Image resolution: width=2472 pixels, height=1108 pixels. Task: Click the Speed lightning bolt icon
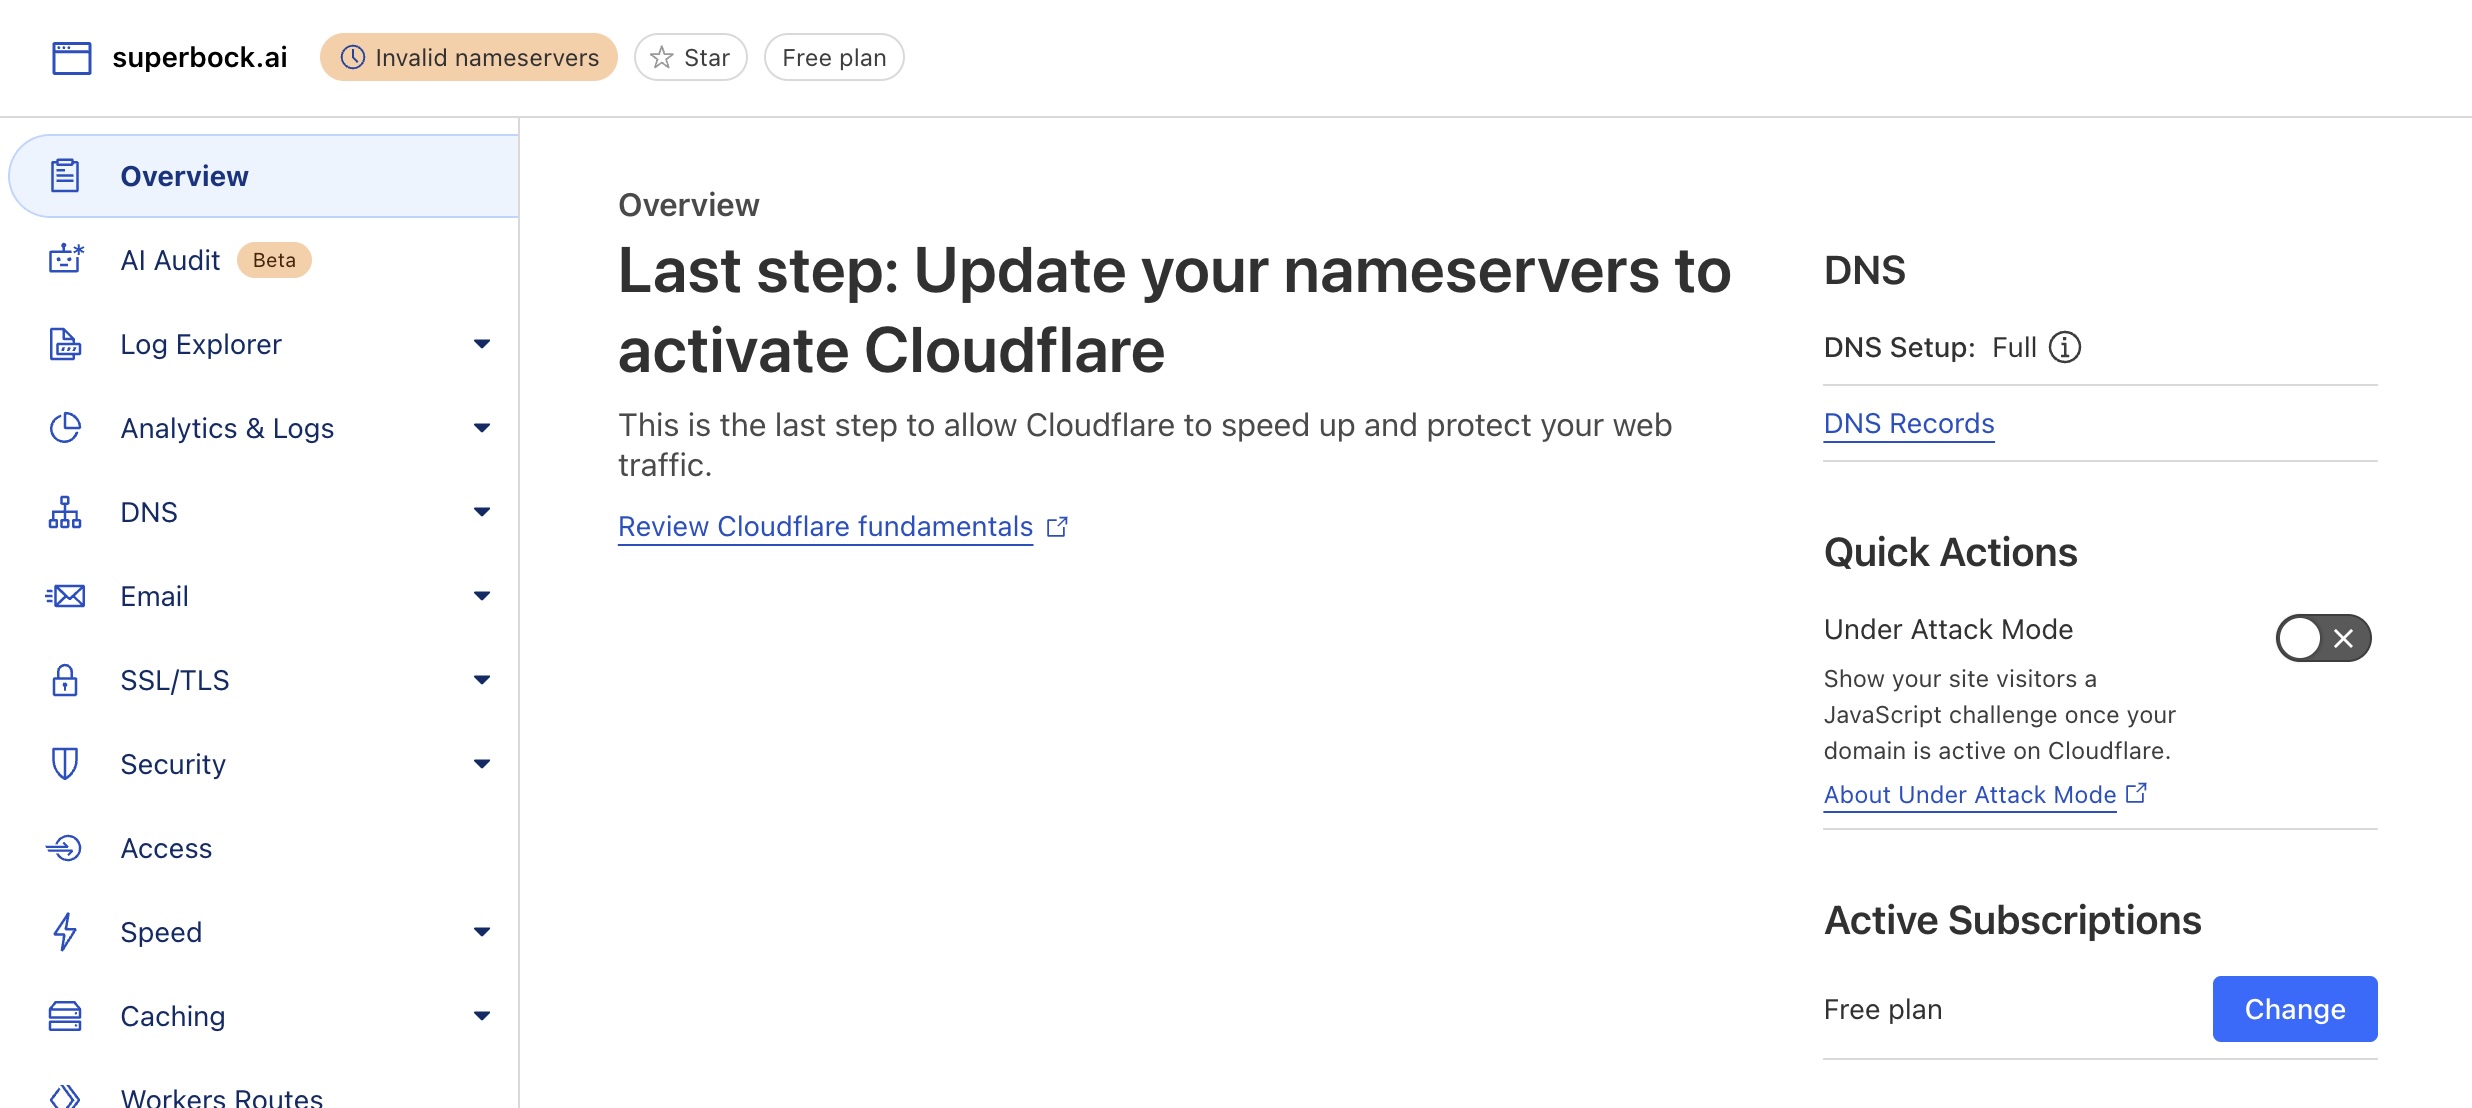tap(65, 932)
